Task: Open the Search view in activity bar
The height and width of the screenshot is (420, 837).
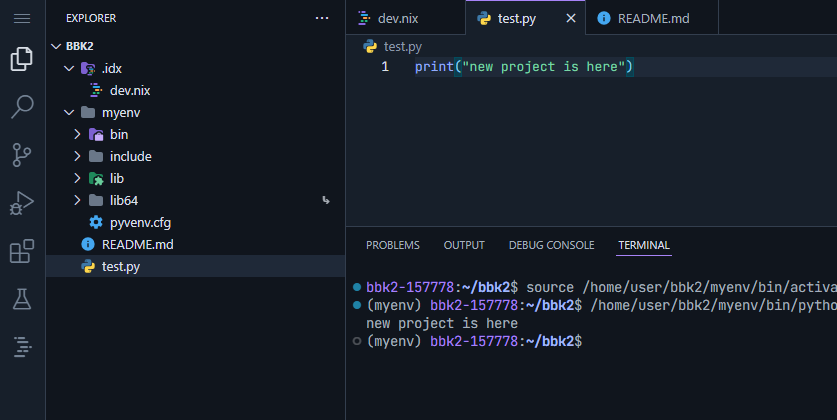Action: 22,107
